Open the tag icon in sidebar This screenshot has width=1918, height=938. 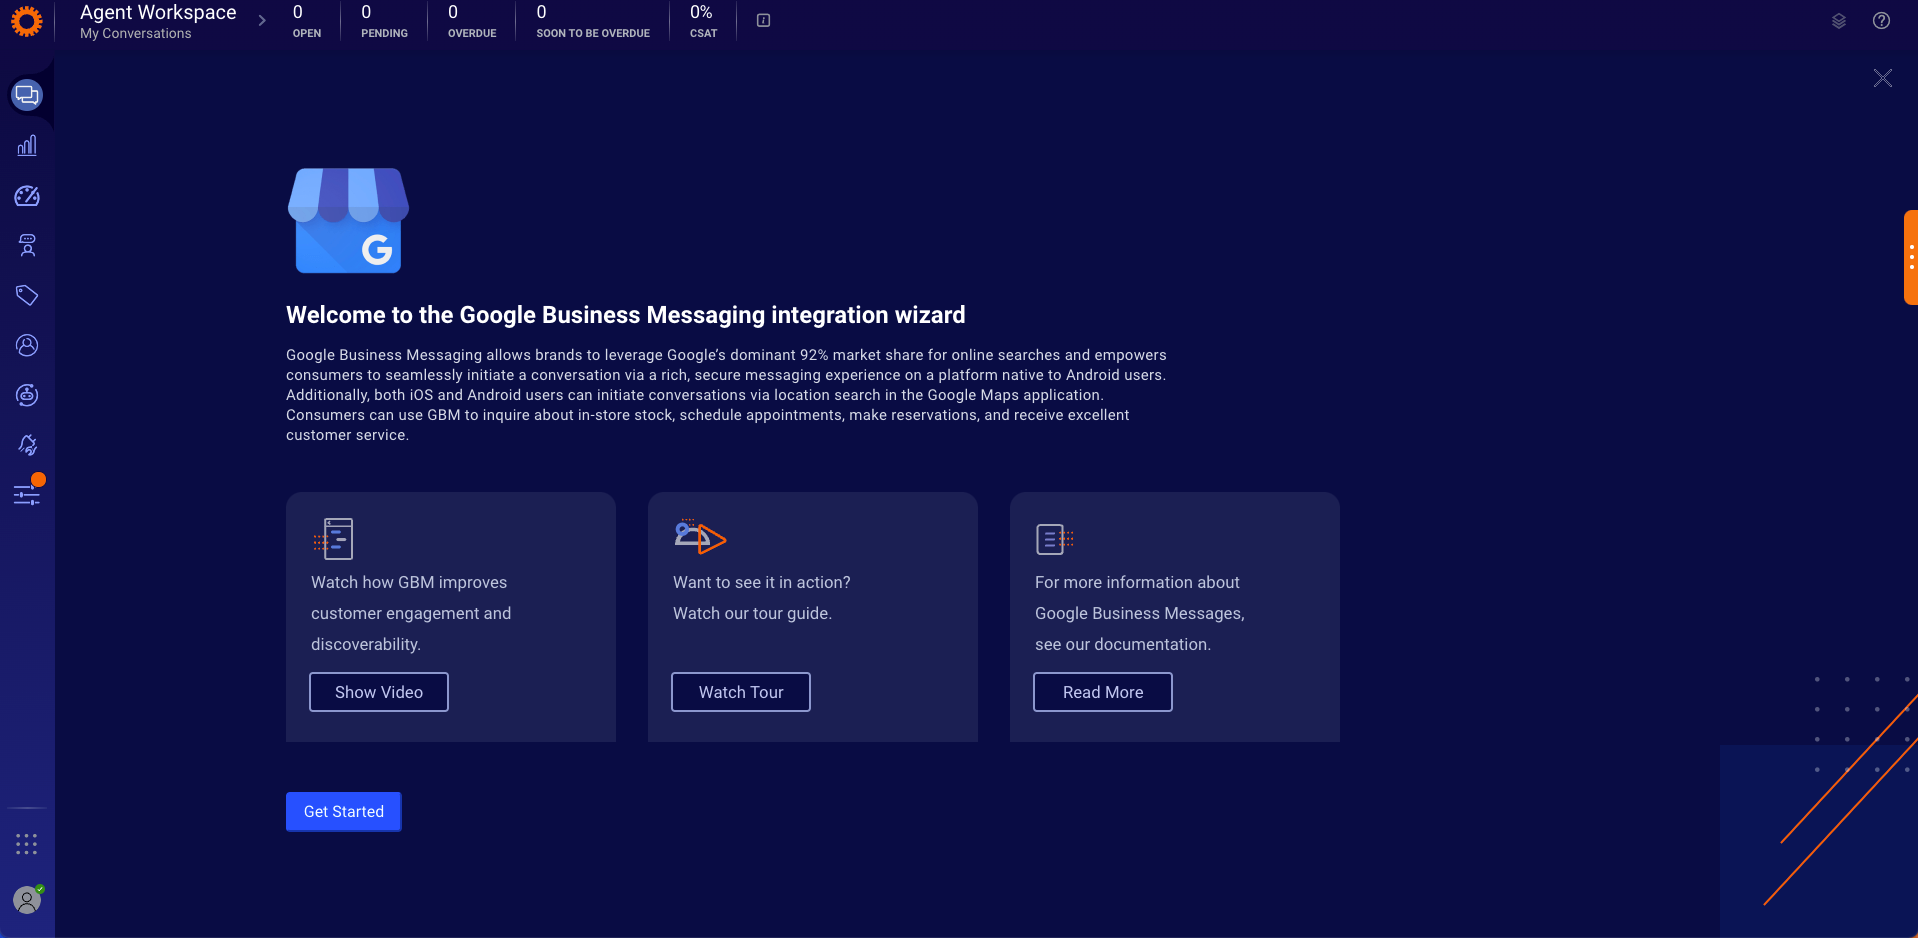[27, 295]
